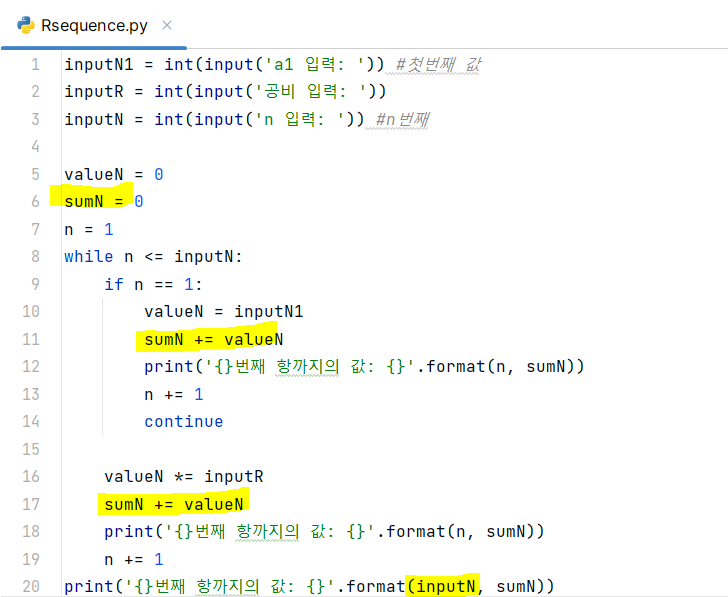This screenshot has width=728, height=597.
Task: Select the Rsequence.py editor tab
Action: (x=94, y=25)
